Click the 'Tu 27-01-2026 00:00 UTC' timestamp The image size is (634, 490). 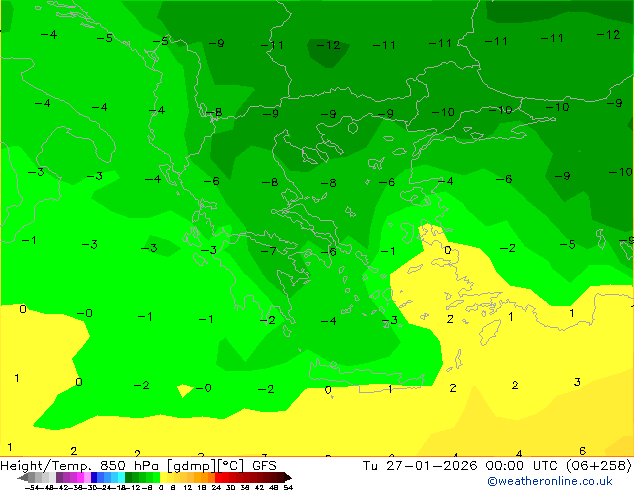(461, 466)
